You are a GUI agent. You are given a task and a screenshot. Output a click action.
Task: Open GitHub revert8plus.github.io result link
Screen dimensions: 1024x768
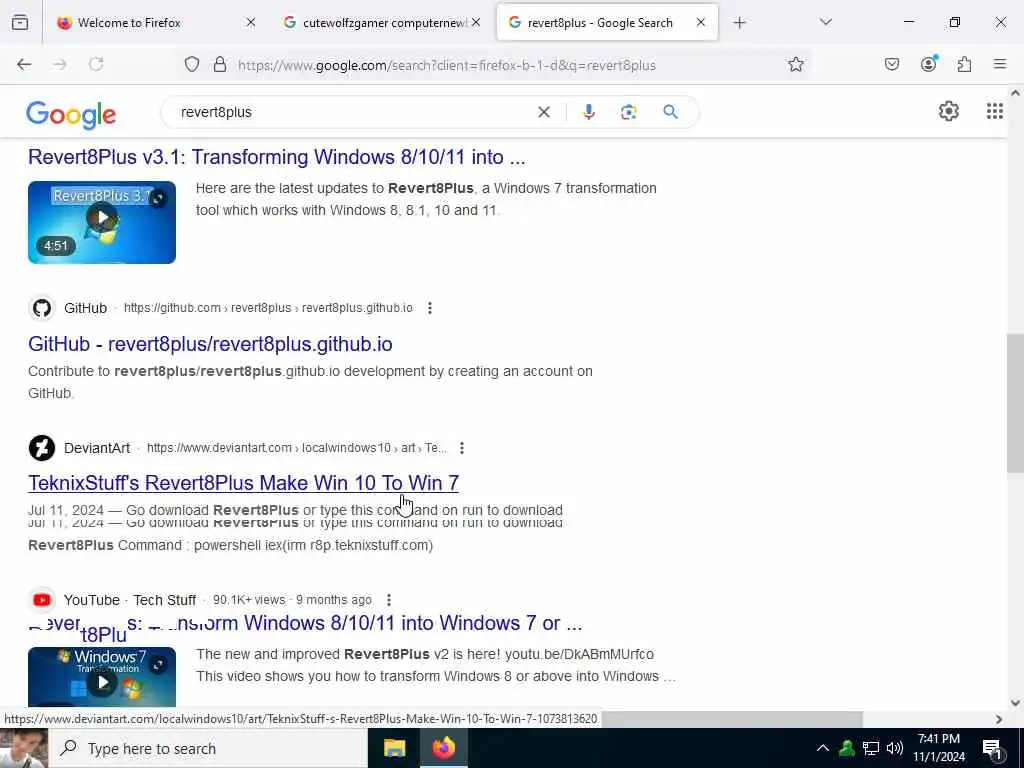point(210,344)
